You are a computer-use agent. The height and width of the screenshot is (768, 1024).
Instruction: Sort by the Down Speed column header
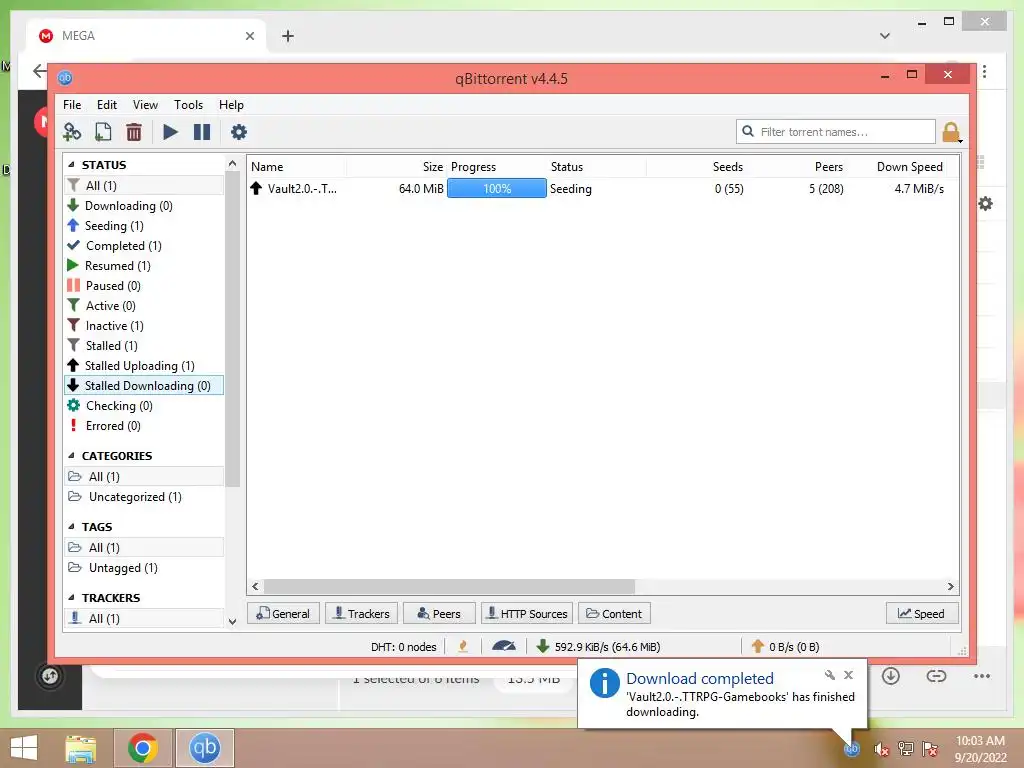click(898, 167)
